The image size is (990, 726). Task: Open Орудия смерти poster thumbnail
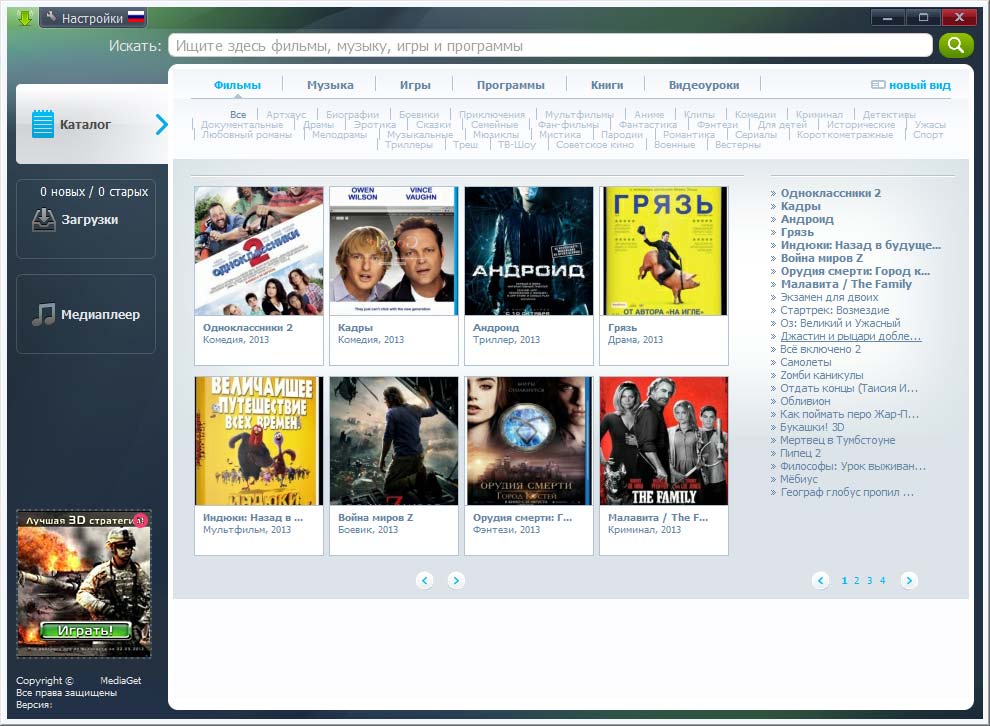click(528, 441)
